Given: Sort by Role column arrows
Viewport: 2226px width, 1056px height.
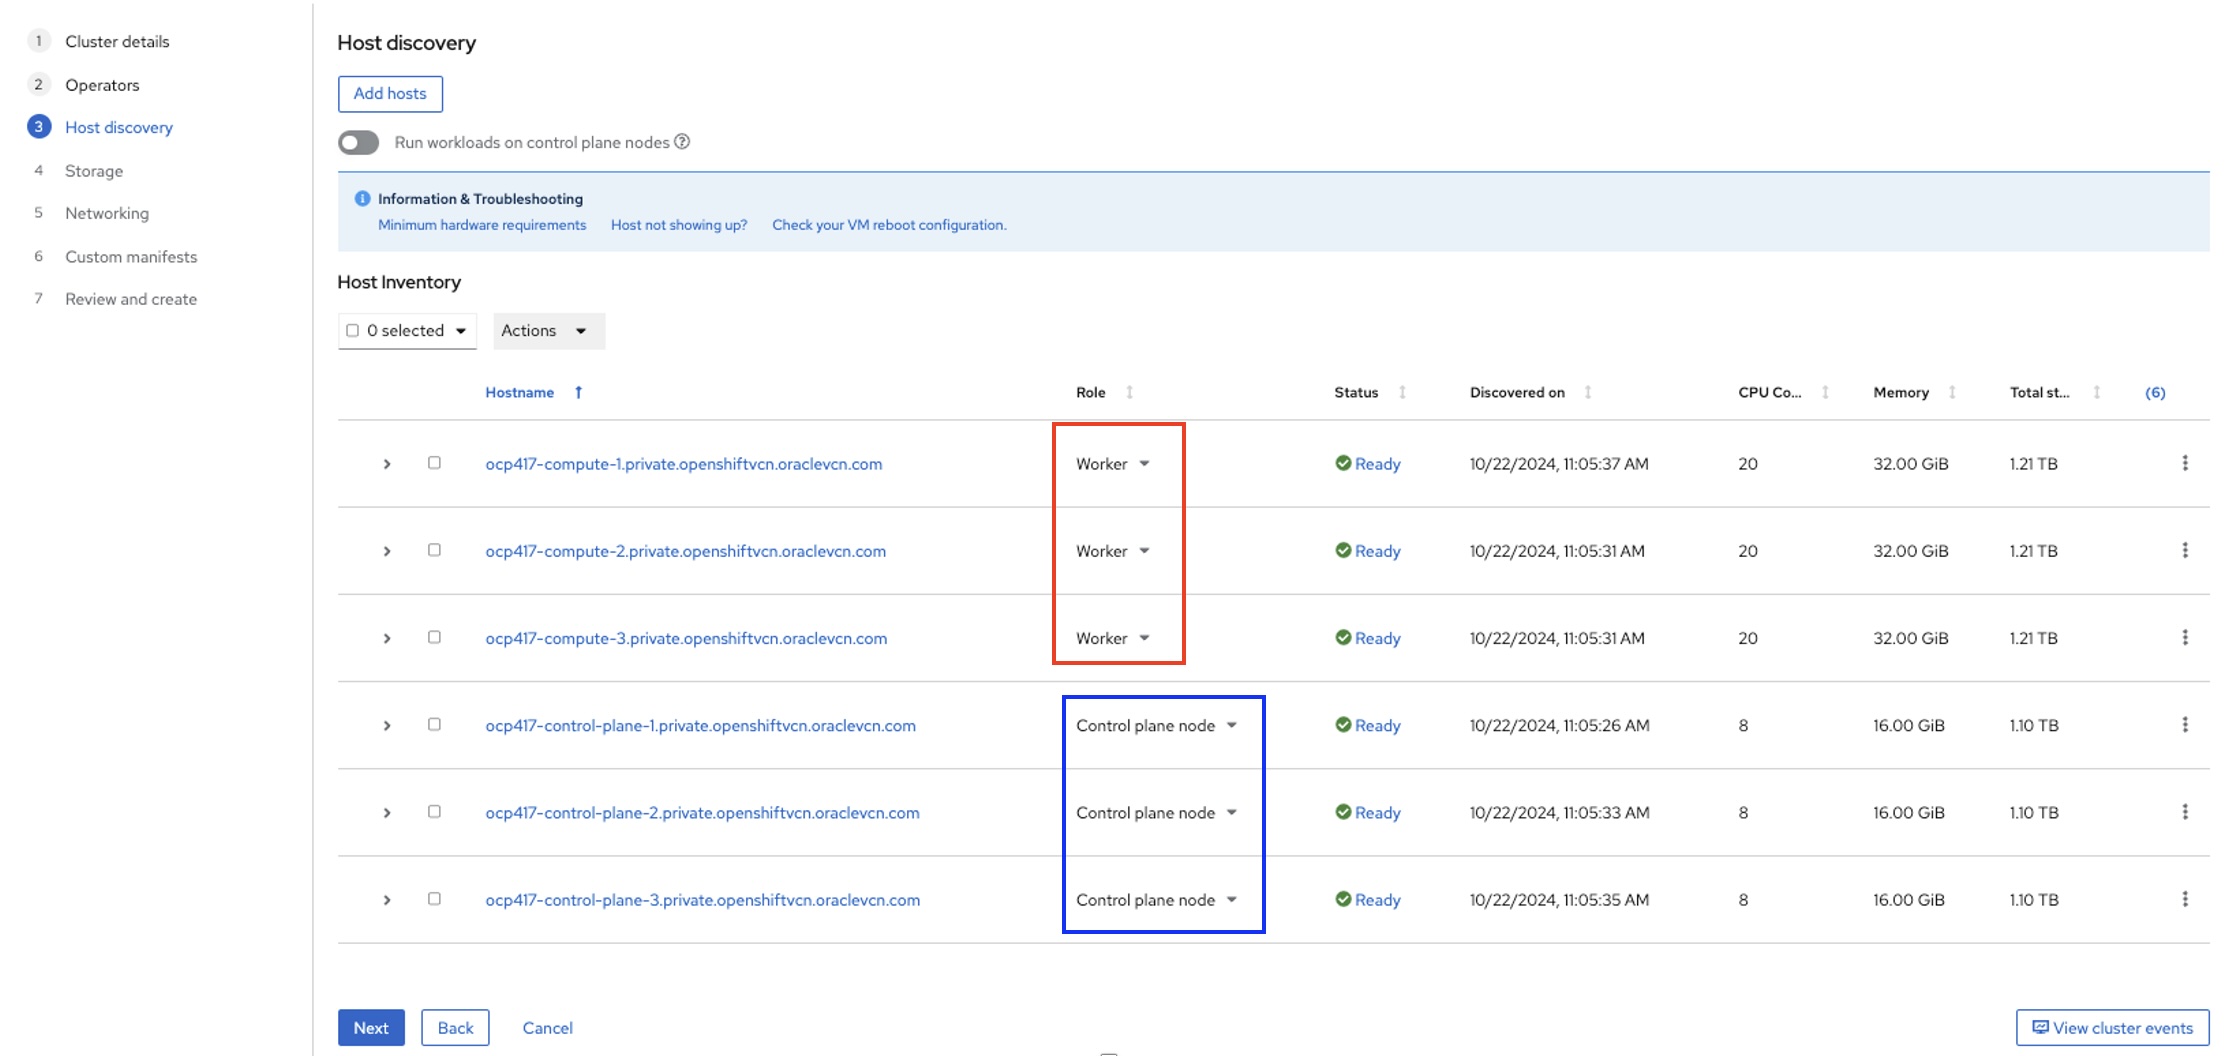Looking at the screenshot, I should pyautogui.click(x=1130, y=392).
